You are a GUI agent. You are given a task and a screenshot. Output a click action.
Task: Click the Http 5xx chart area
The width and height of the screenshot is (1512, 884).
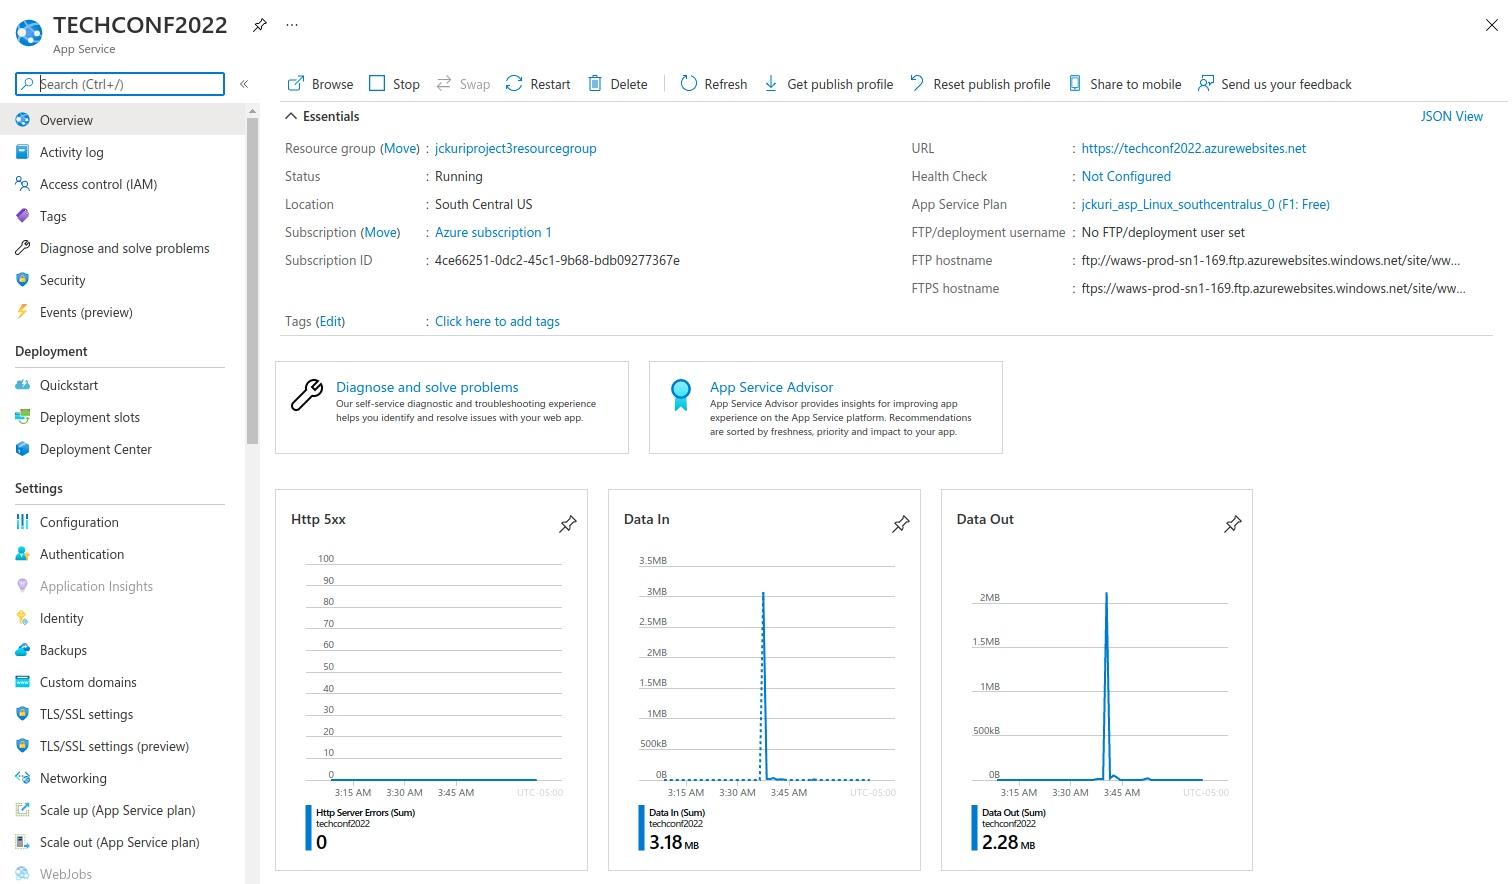[433, 670]
